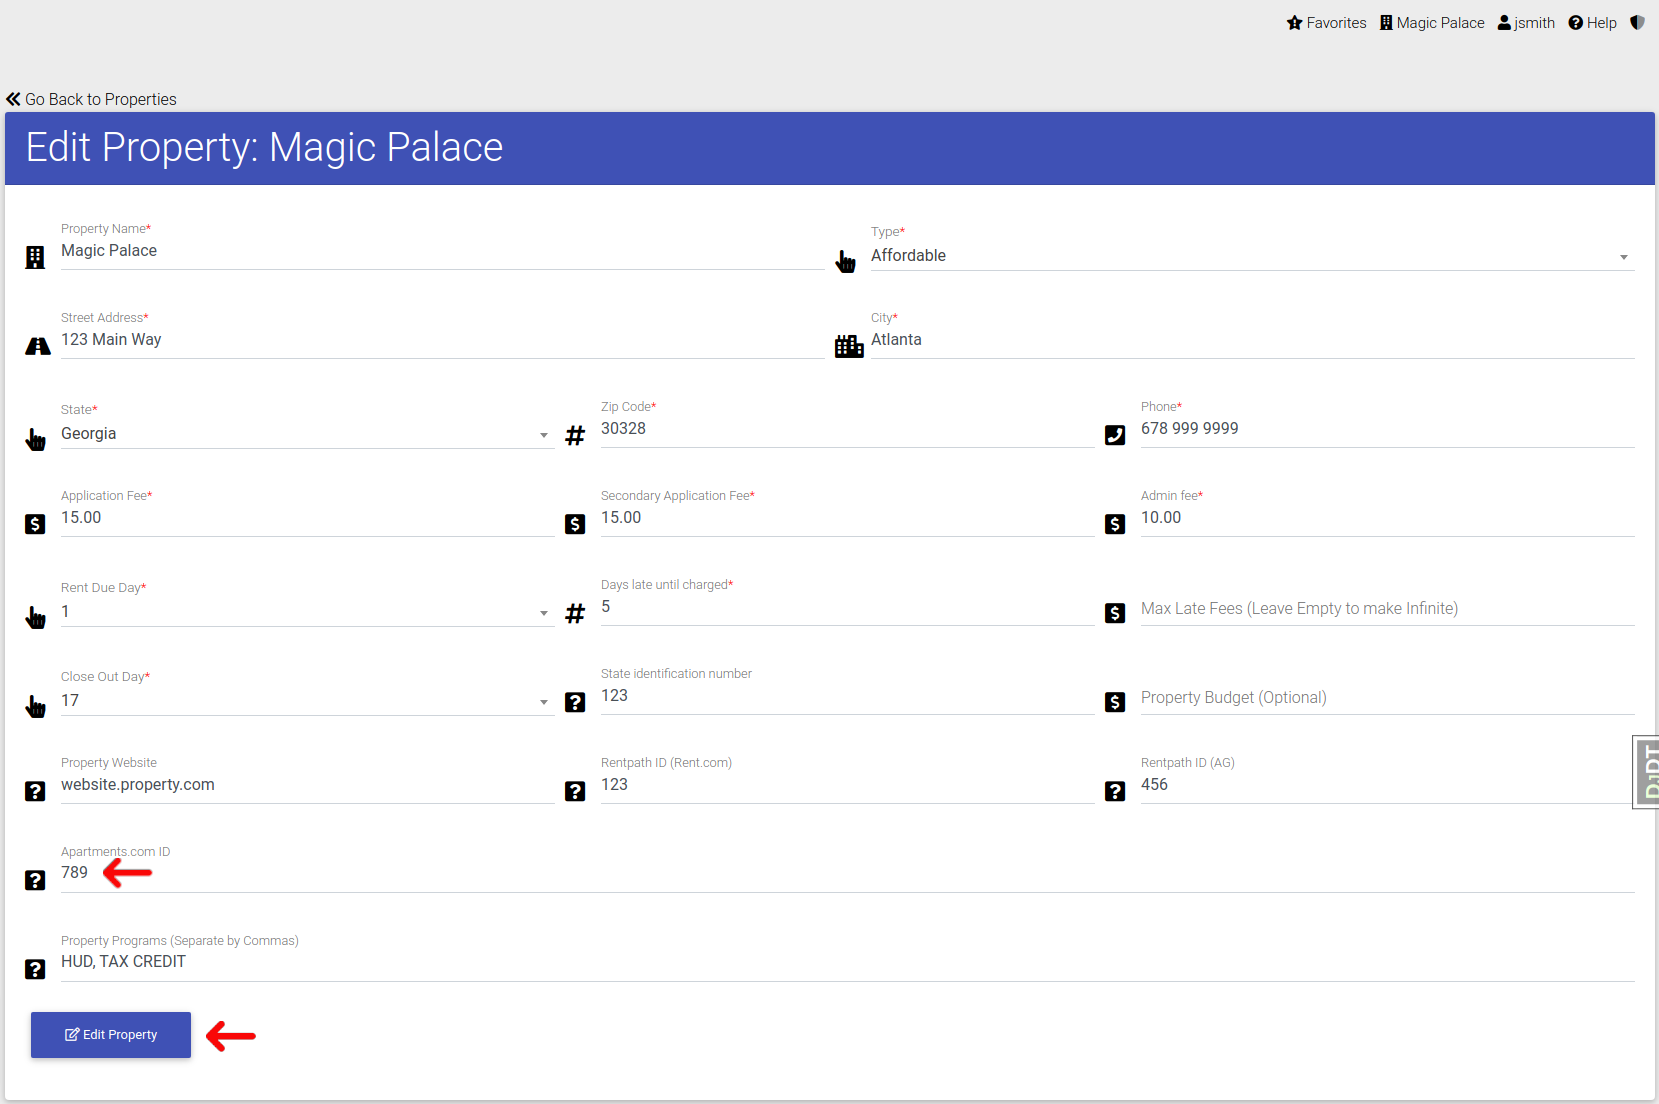The height and width of the screenshot is (1104, 1659).
Task: Open the Help menu
Action: (x=1592, y=23)
